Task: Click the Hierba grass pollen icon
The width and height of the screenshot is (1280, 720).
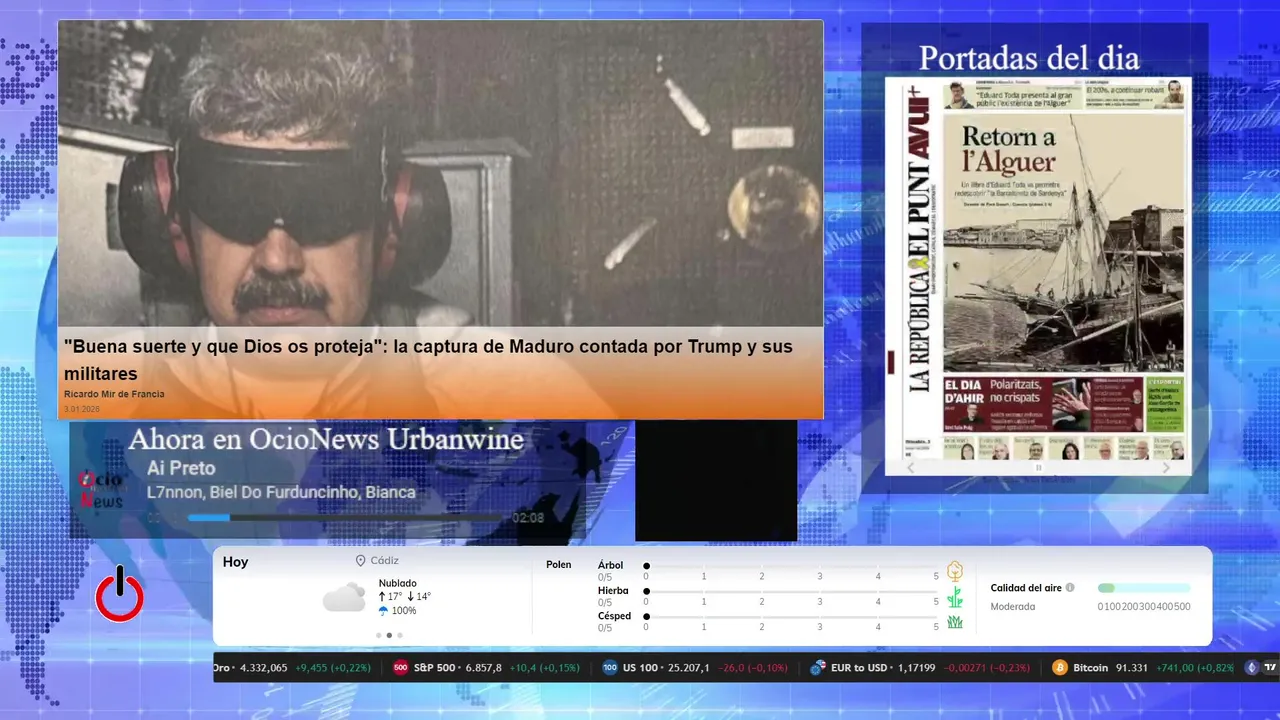Action: pos(955,597)
